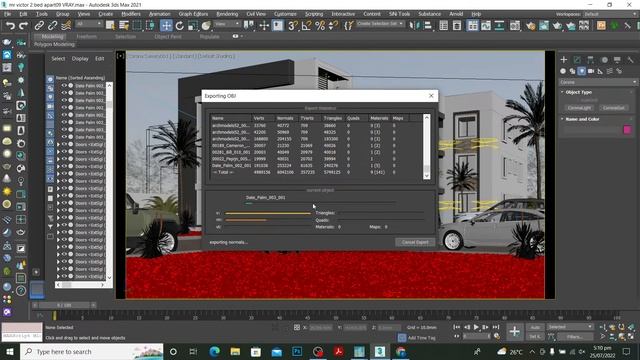Toggle Percent Snap in toolbar
The image size is (640, 360).
click(320, 26)
